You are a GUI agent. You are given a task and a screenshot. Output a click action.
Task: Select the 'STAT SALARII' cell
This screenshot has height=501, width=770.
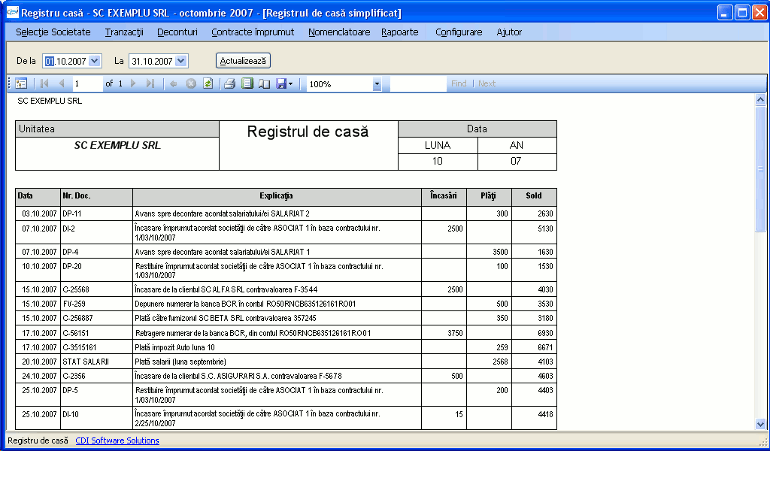96,362
